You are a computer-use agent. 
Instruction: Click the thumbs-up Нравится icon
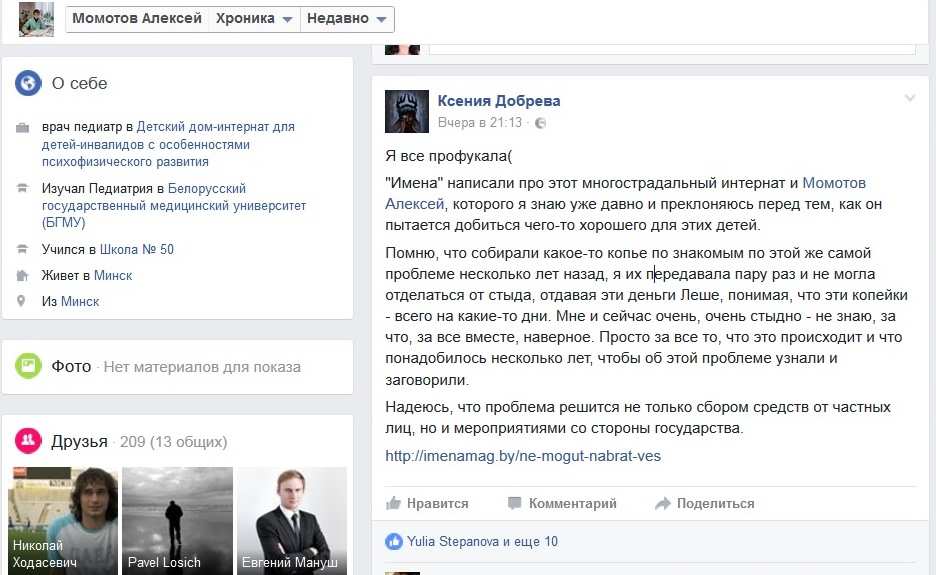coord(393,503)
